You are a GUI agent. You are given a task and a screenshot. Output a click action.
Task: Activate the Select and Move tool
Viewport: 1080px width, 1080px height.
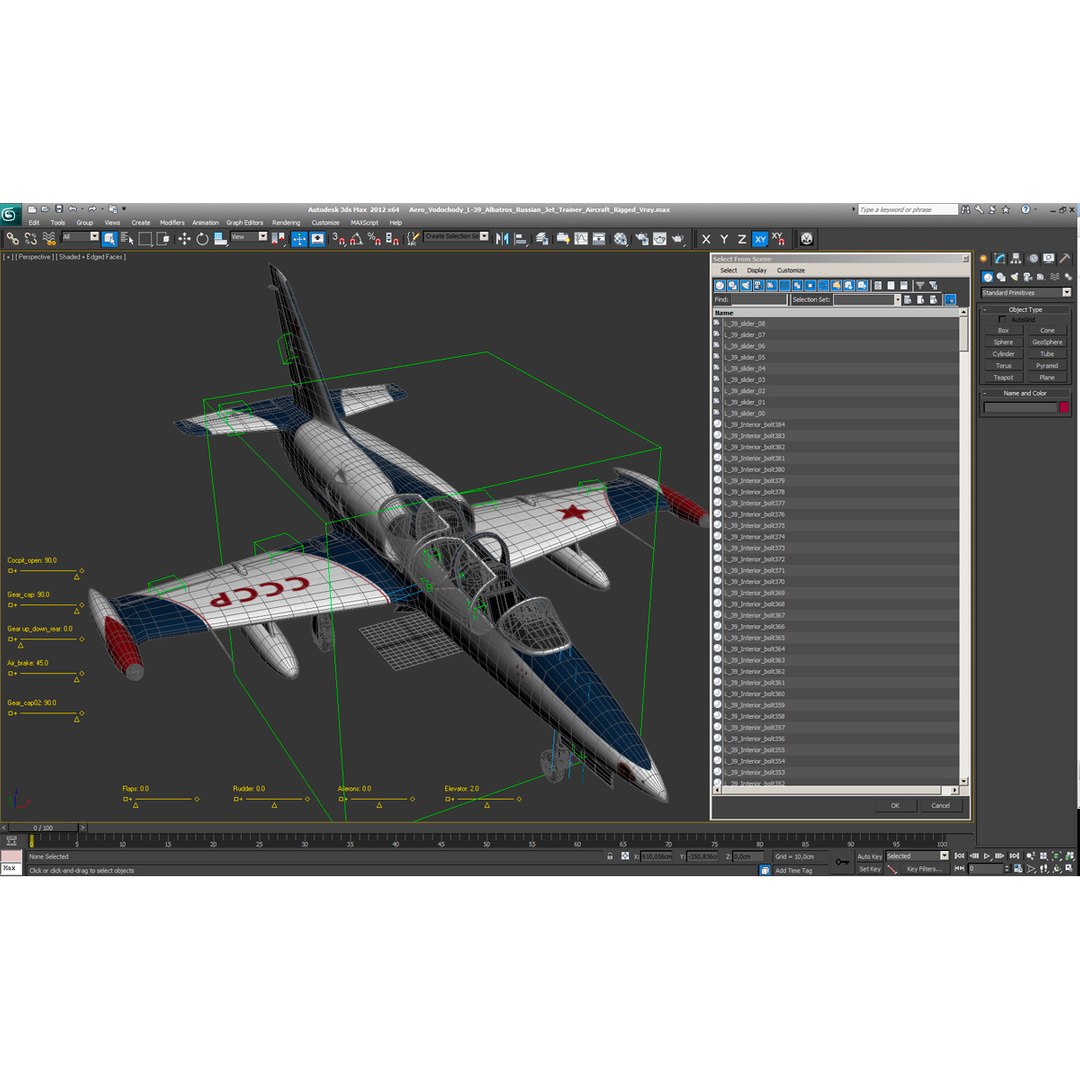(184, 239)
